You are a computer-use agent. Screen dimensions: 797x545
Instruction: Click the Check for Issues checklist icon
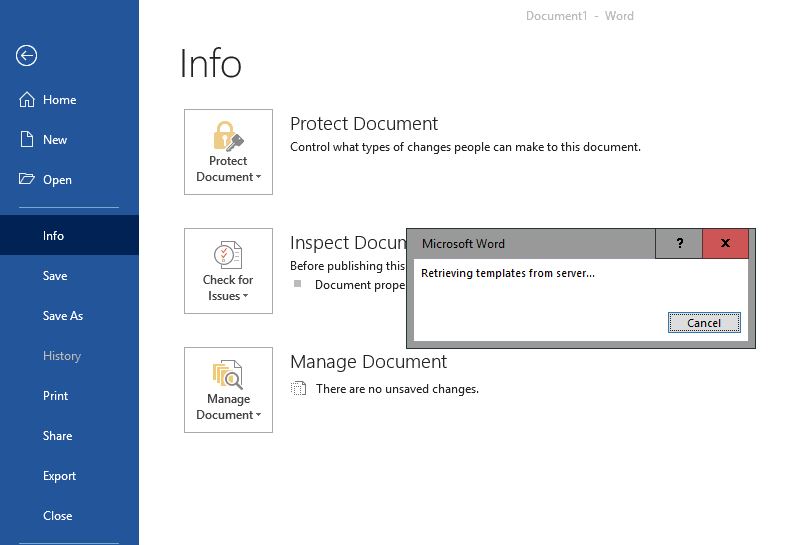228,255
